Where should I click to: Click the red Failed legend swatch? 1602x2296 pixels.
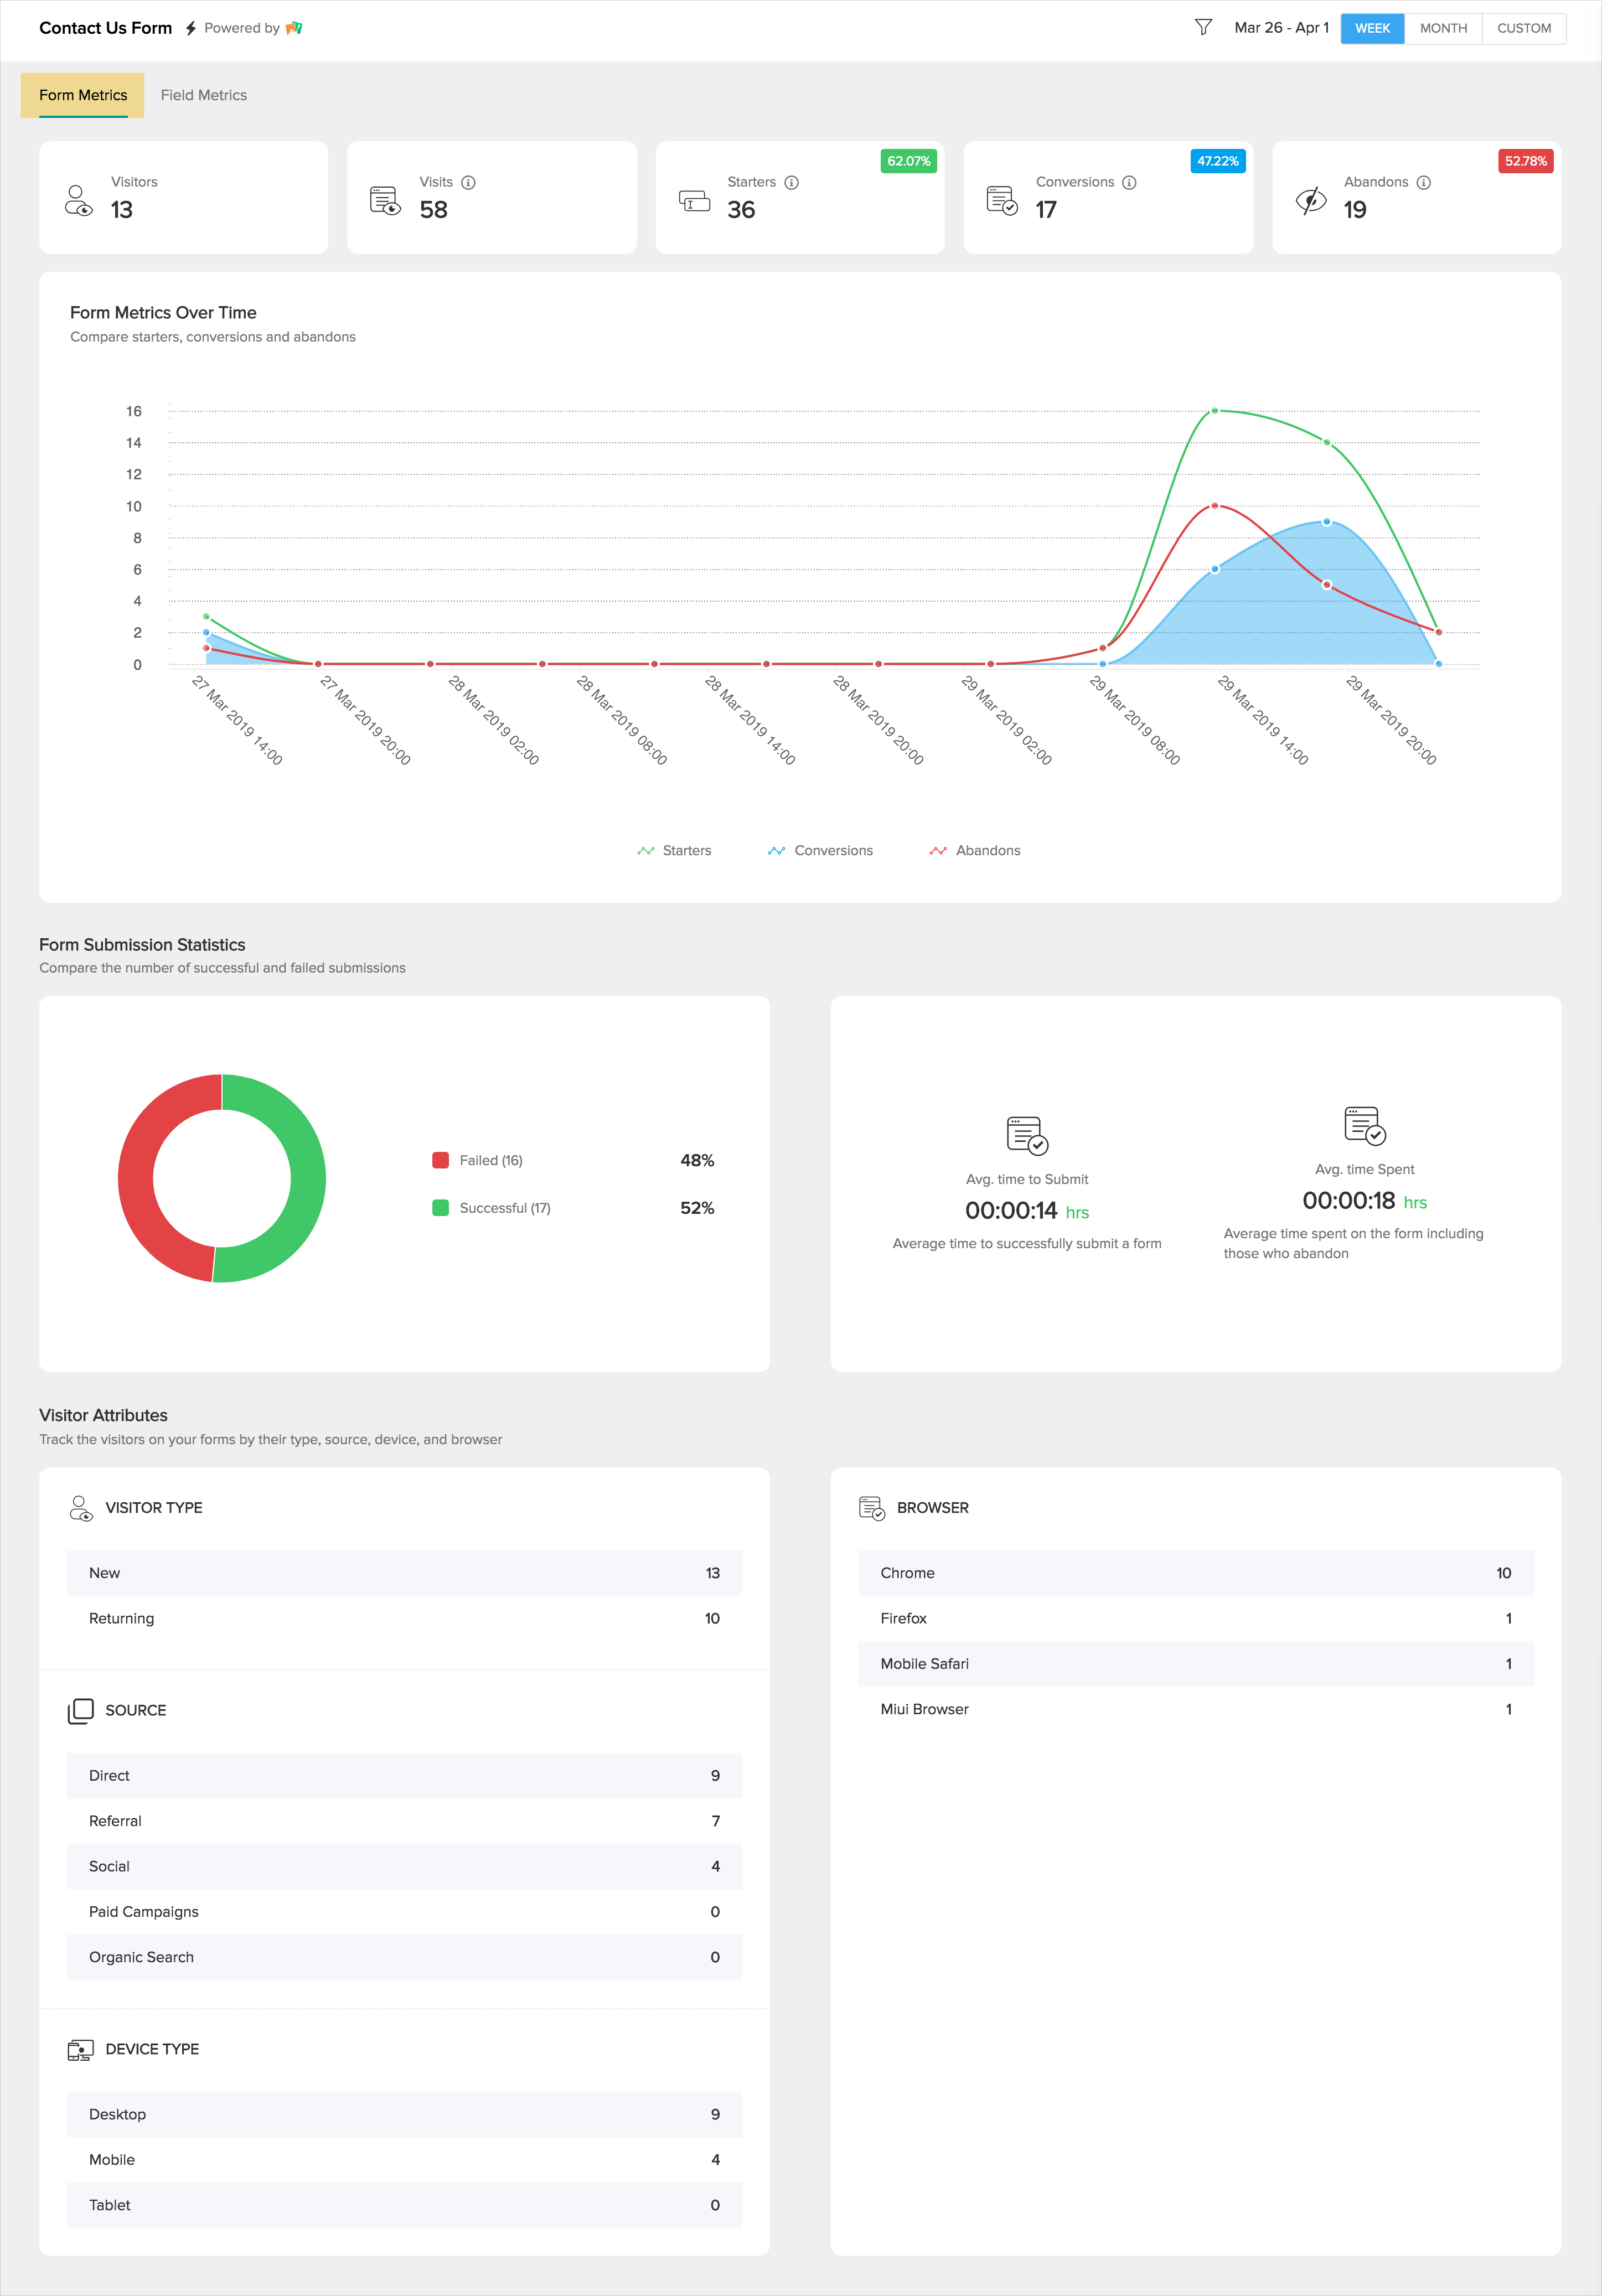point(440,1160)
